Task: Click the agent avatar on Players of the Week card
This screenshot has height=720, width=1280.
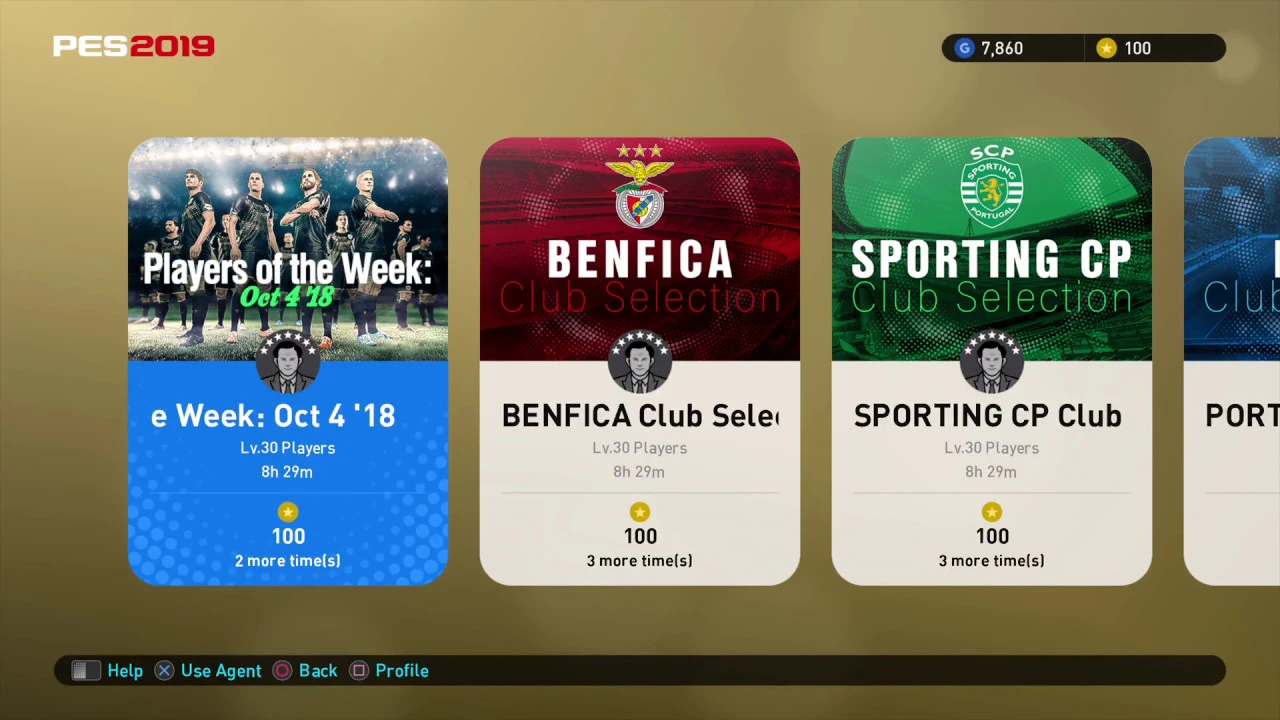Action: 288,361
